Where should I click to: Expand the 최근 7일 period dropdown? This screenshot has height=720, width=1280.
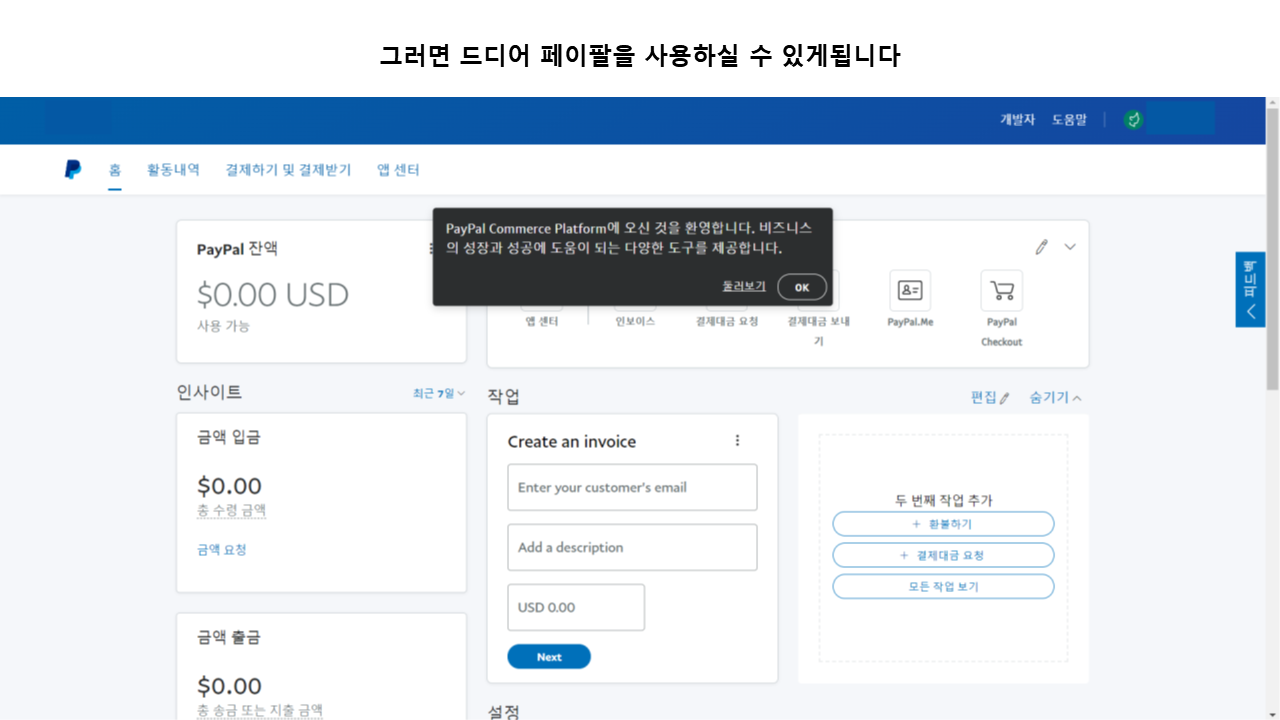[x=439, y=394]
